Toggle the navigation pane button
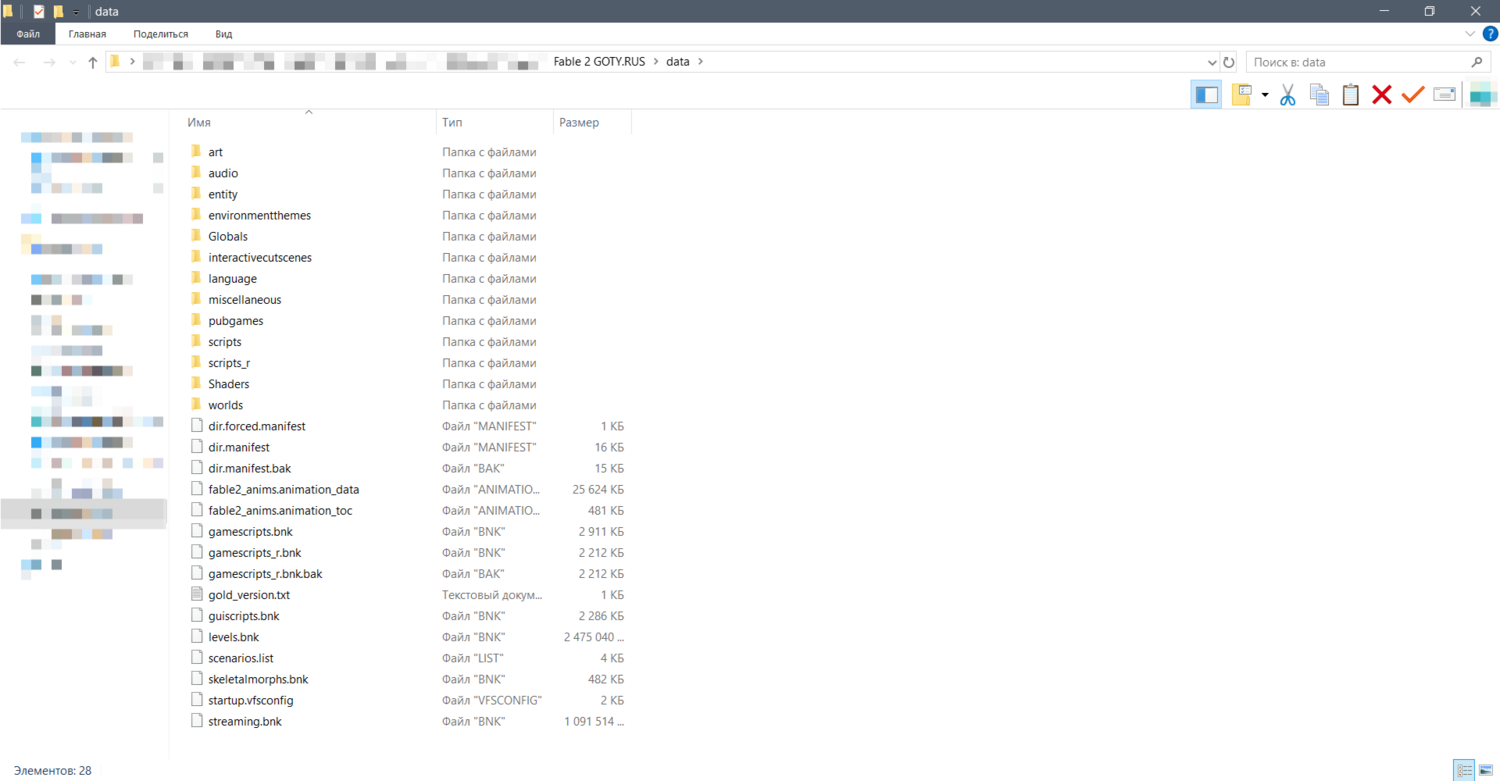1500x781 pixels. [1206, 95]
